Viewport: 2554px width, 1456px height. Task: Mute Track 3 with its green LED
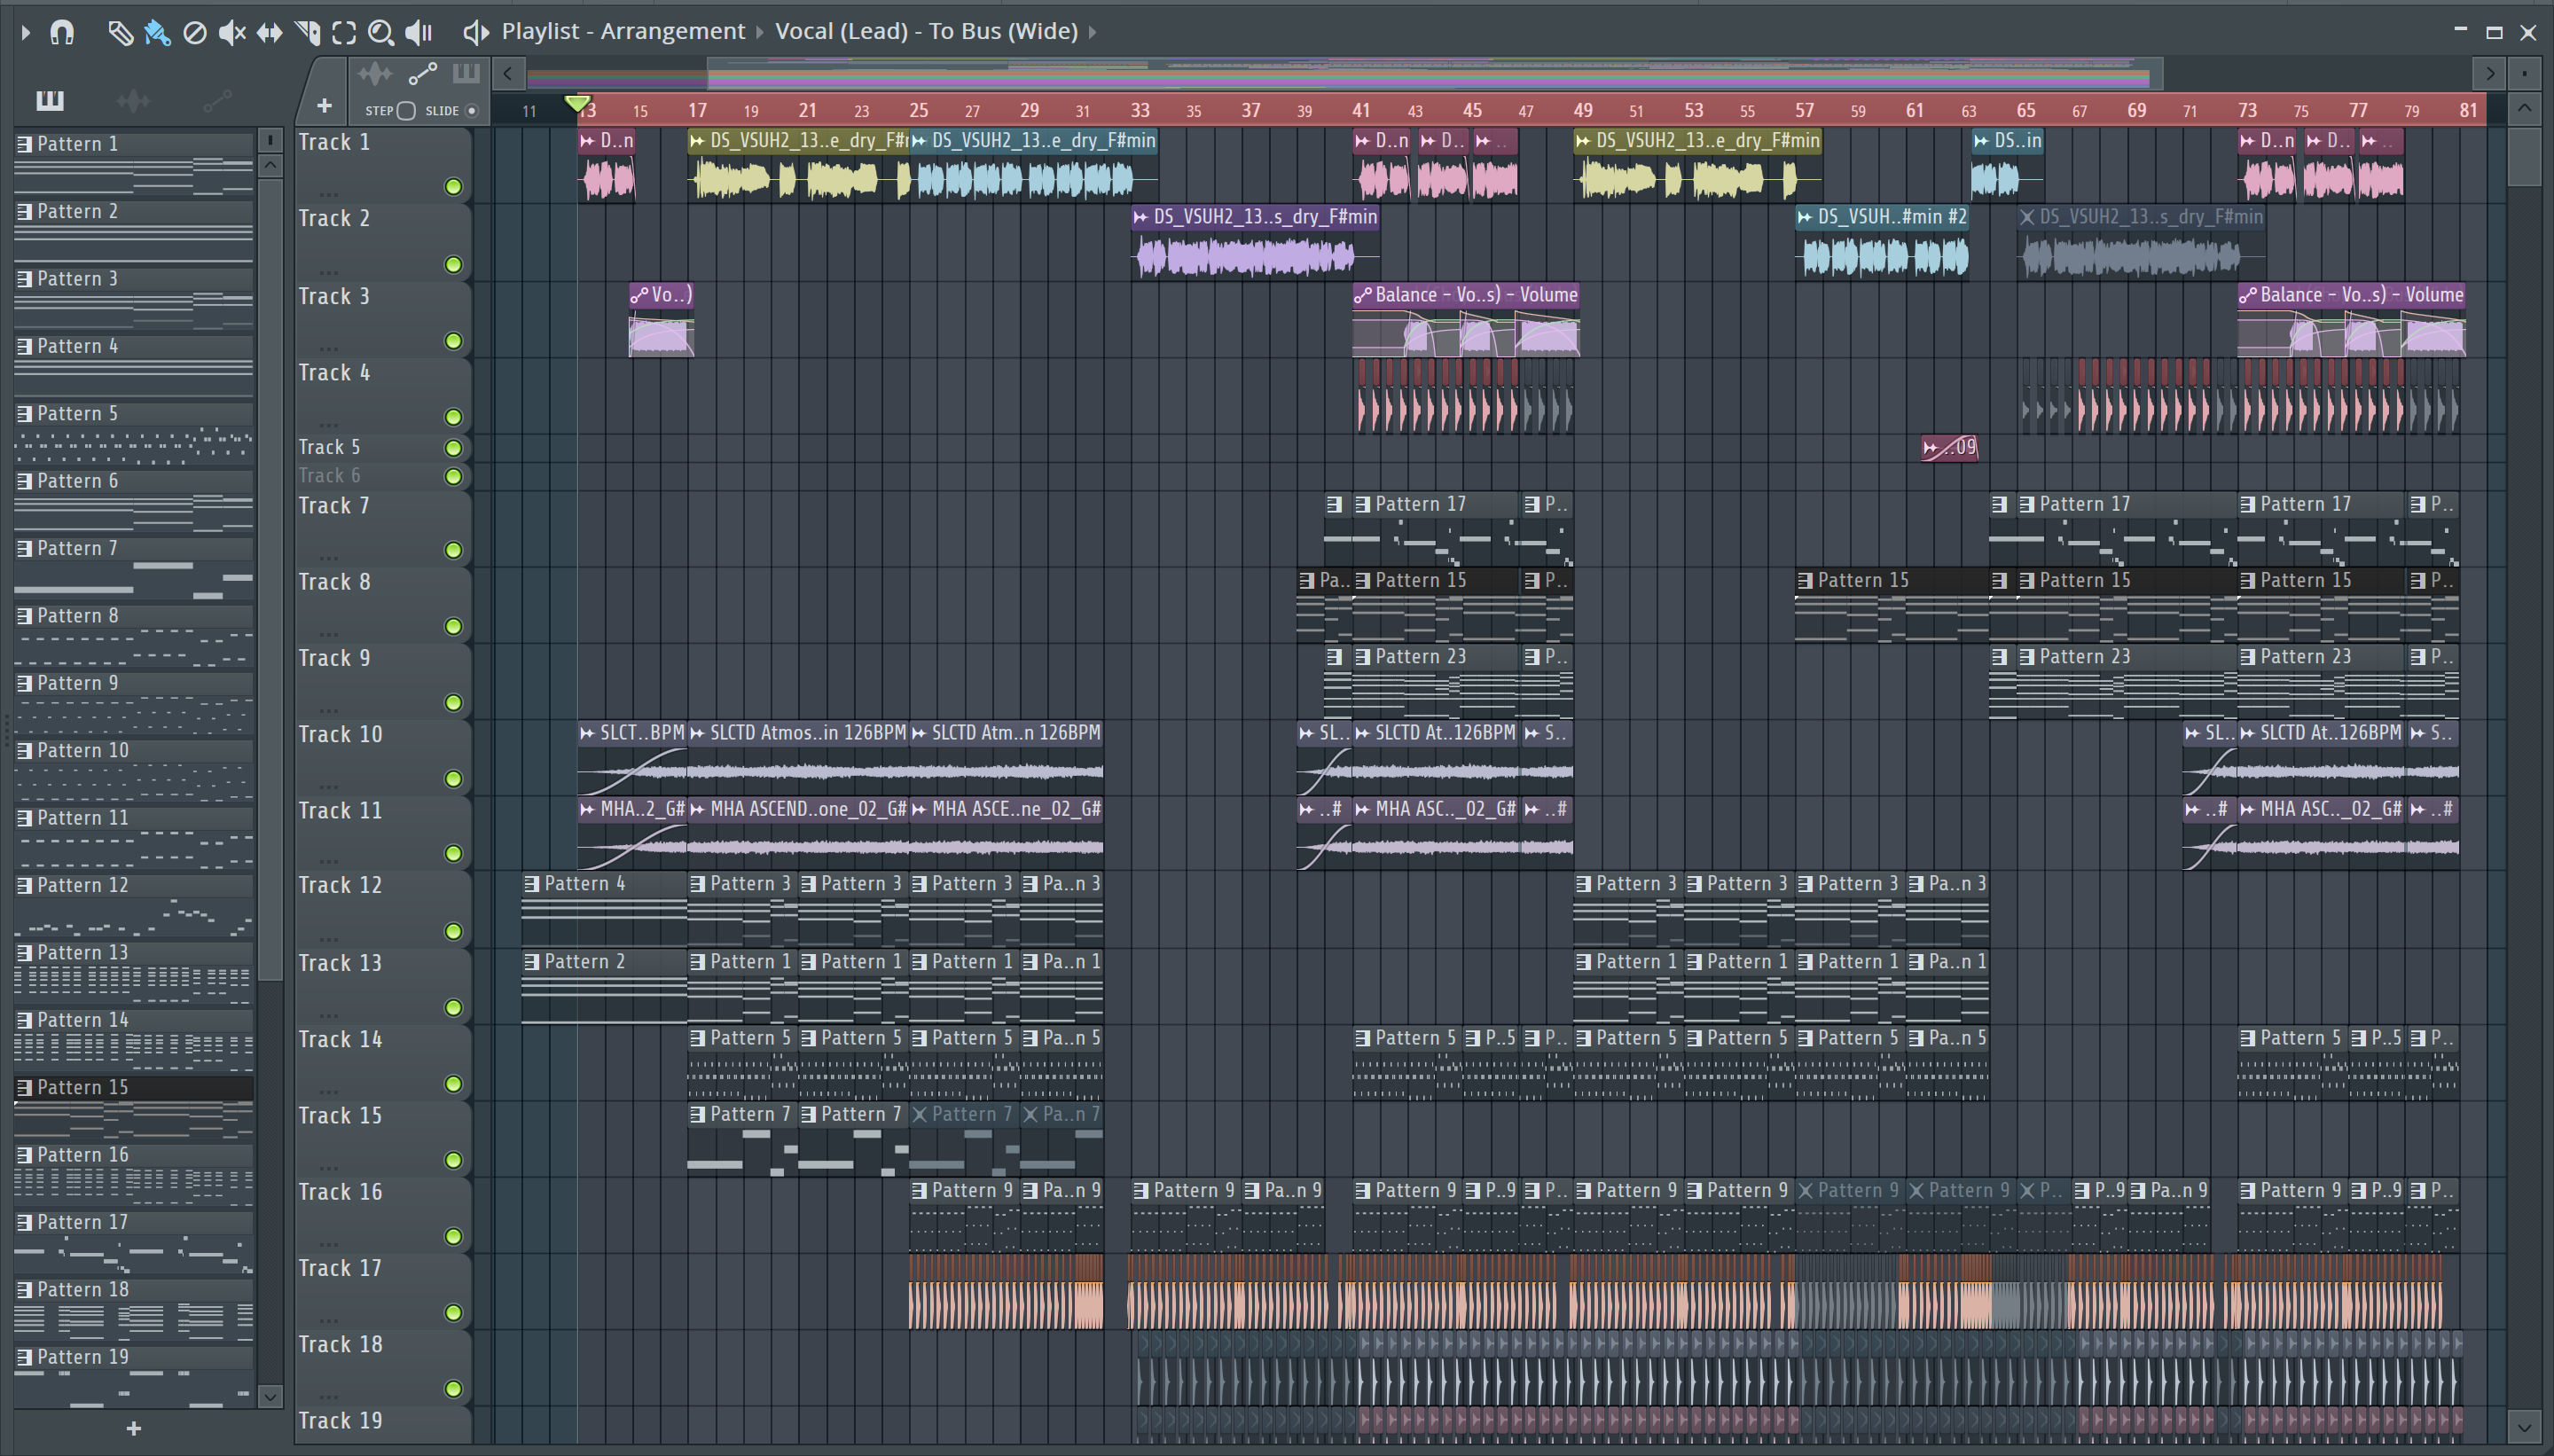coord(453,342)
